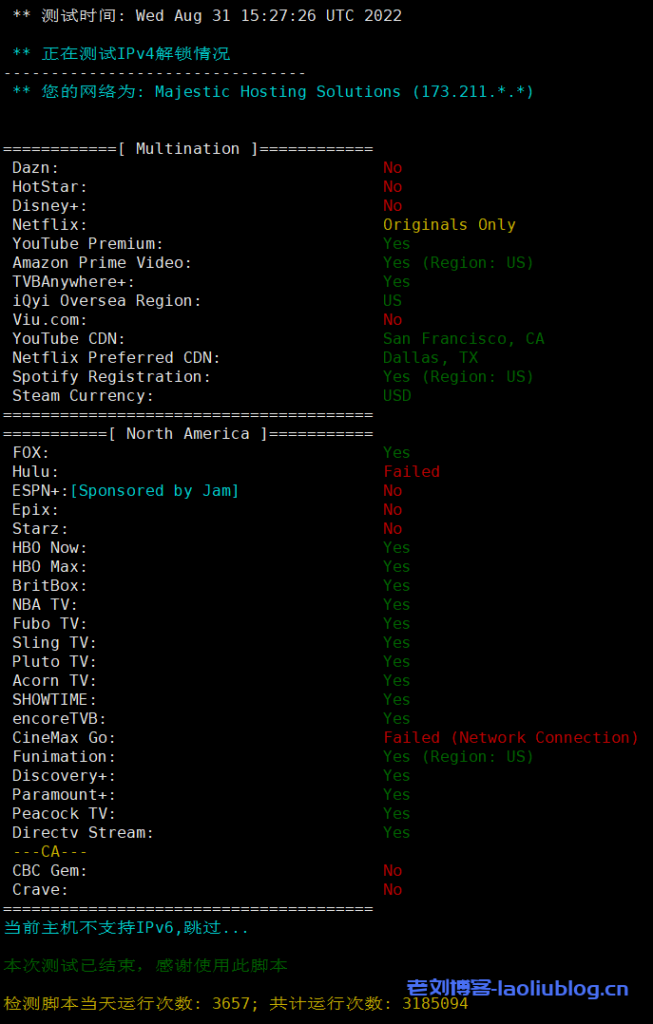Click the Steam Currency USD value
The width and height of the screenshot is (653, 1024).
pos(397,396)
